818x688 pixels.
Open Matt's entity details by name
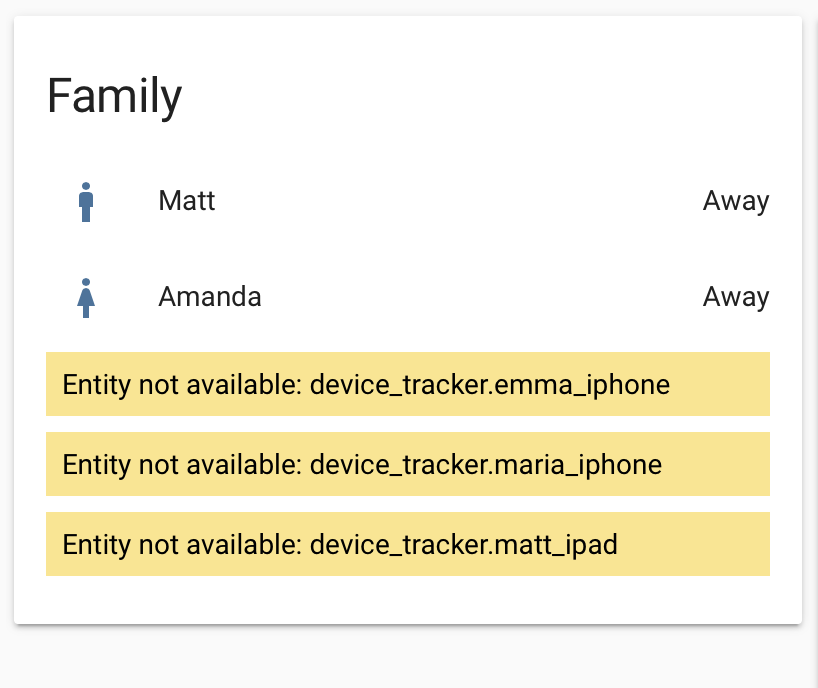tap(187, 201)
